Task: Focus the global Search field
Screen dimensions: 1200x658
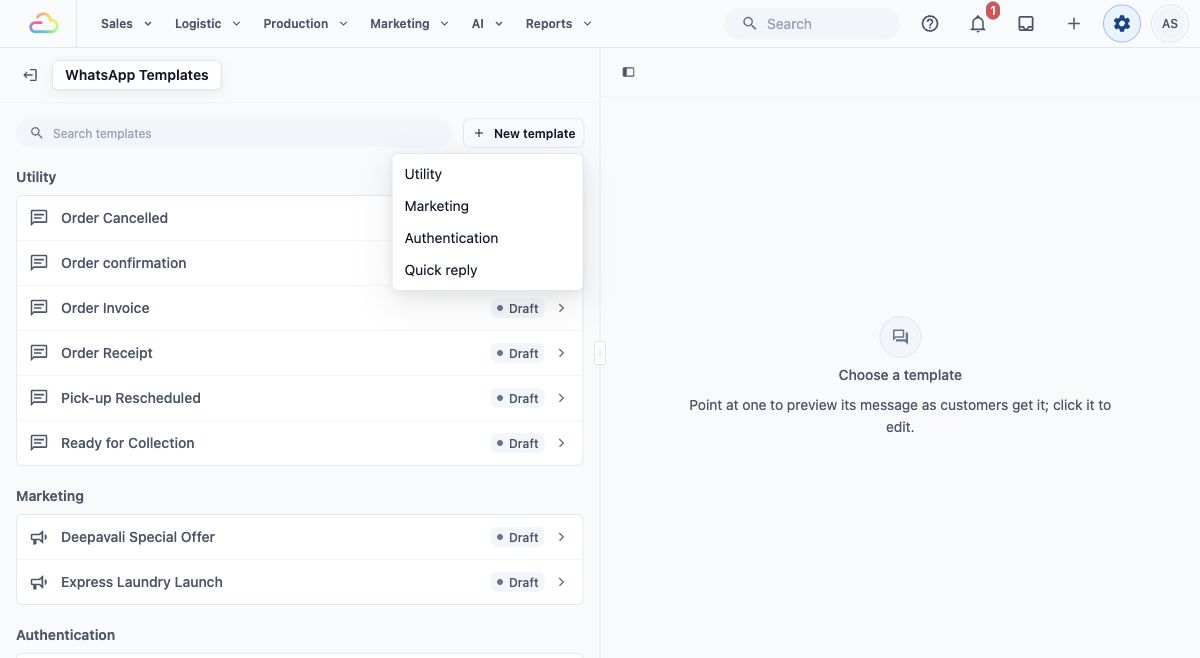Action: point(812,23)
